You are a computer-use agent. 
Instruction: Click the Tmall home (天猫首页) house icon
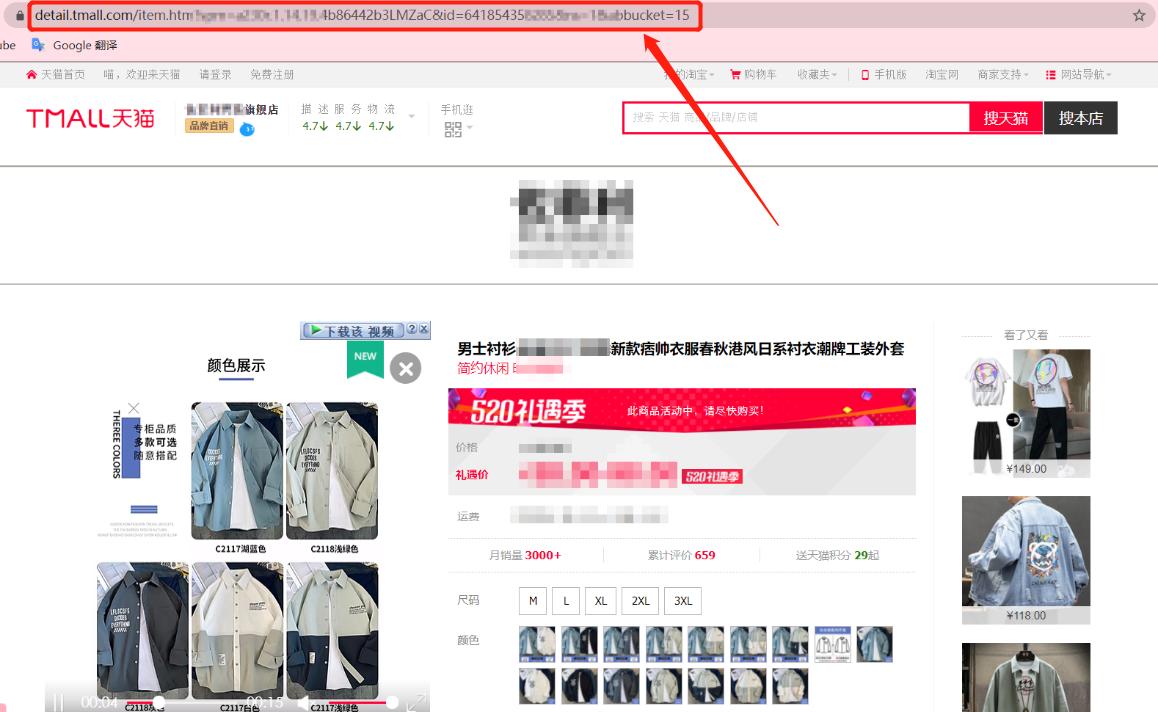(x=30, y=73)
